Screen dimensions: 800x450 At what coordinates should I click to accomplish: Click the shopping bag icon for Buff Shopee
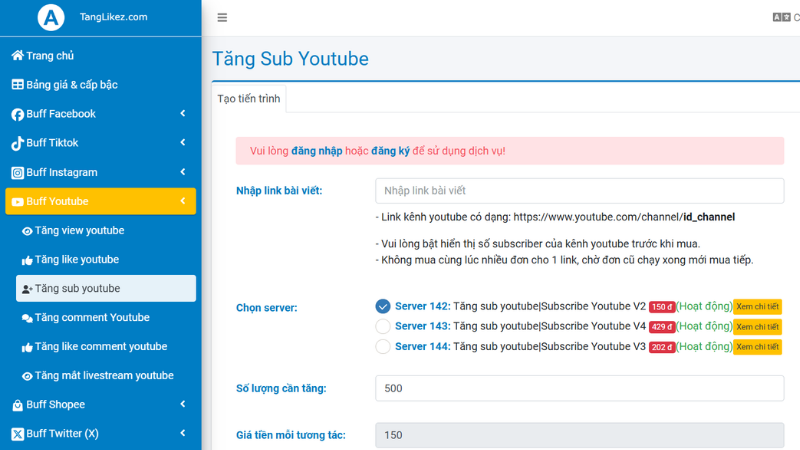[x=17, y=405]
